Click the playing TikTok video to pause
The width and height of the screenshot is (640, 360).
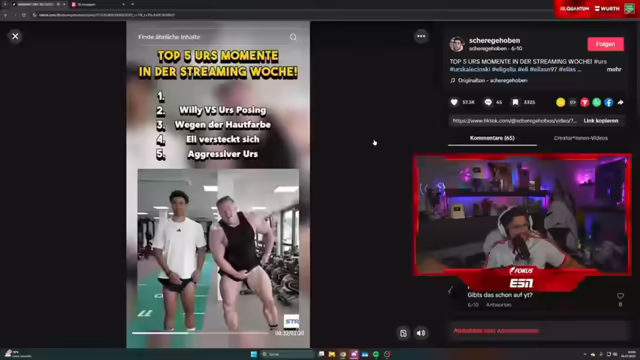[218, 184]
